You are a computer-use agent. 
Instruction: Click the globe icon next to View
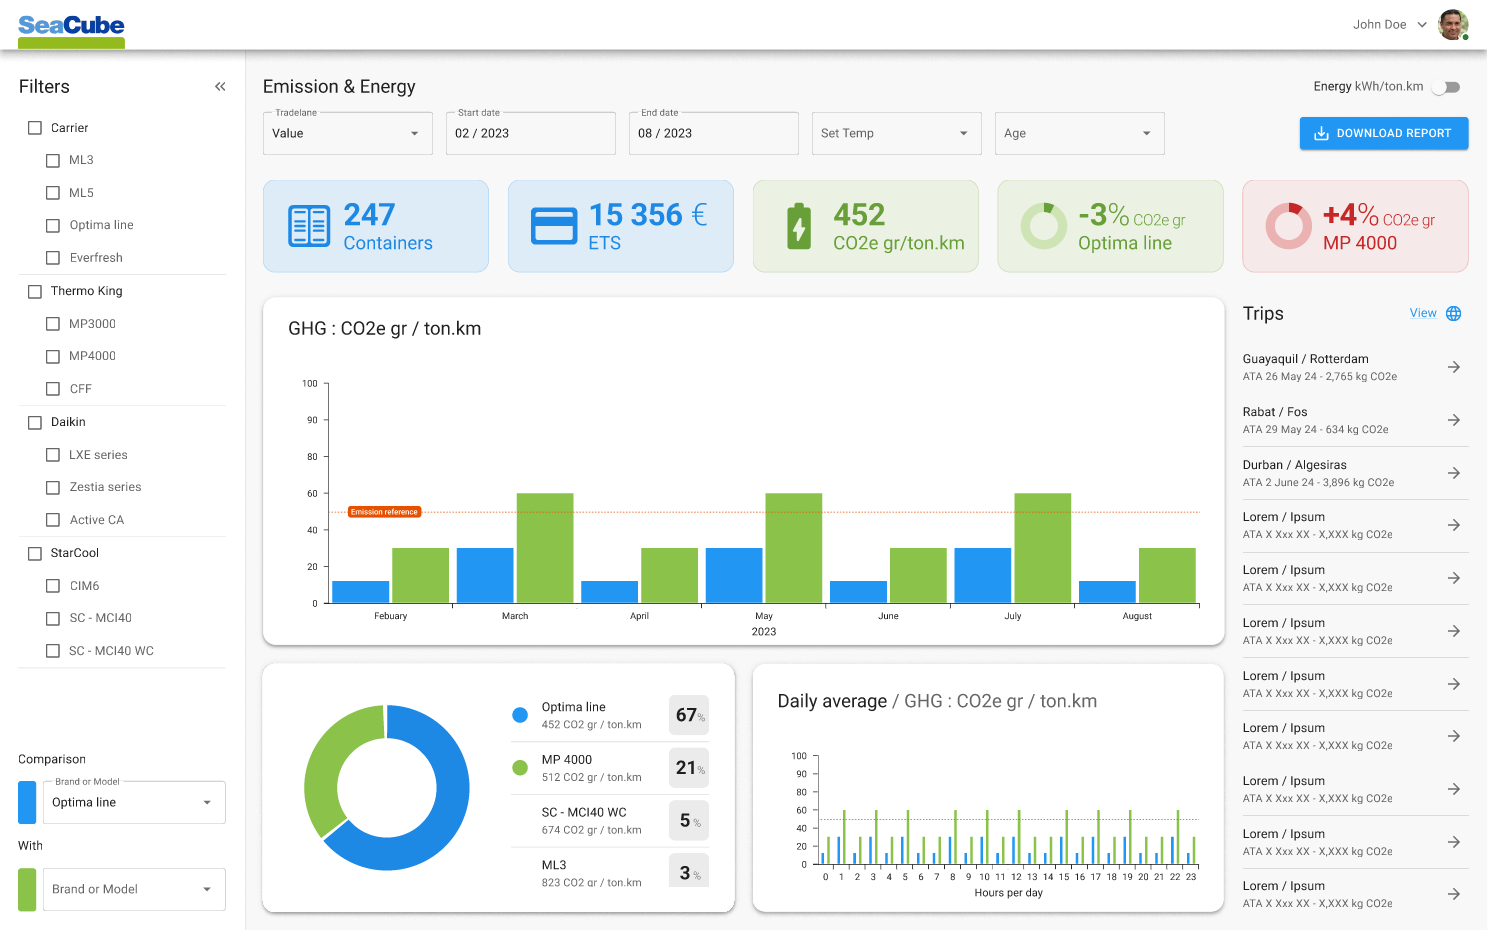pos(1454,314)
